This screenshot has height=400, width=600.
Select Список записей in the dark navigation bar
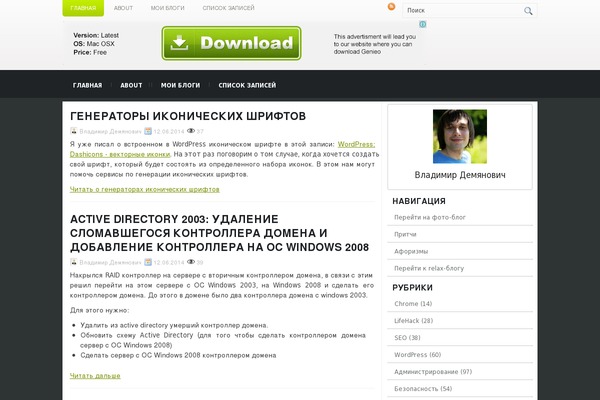247,85
